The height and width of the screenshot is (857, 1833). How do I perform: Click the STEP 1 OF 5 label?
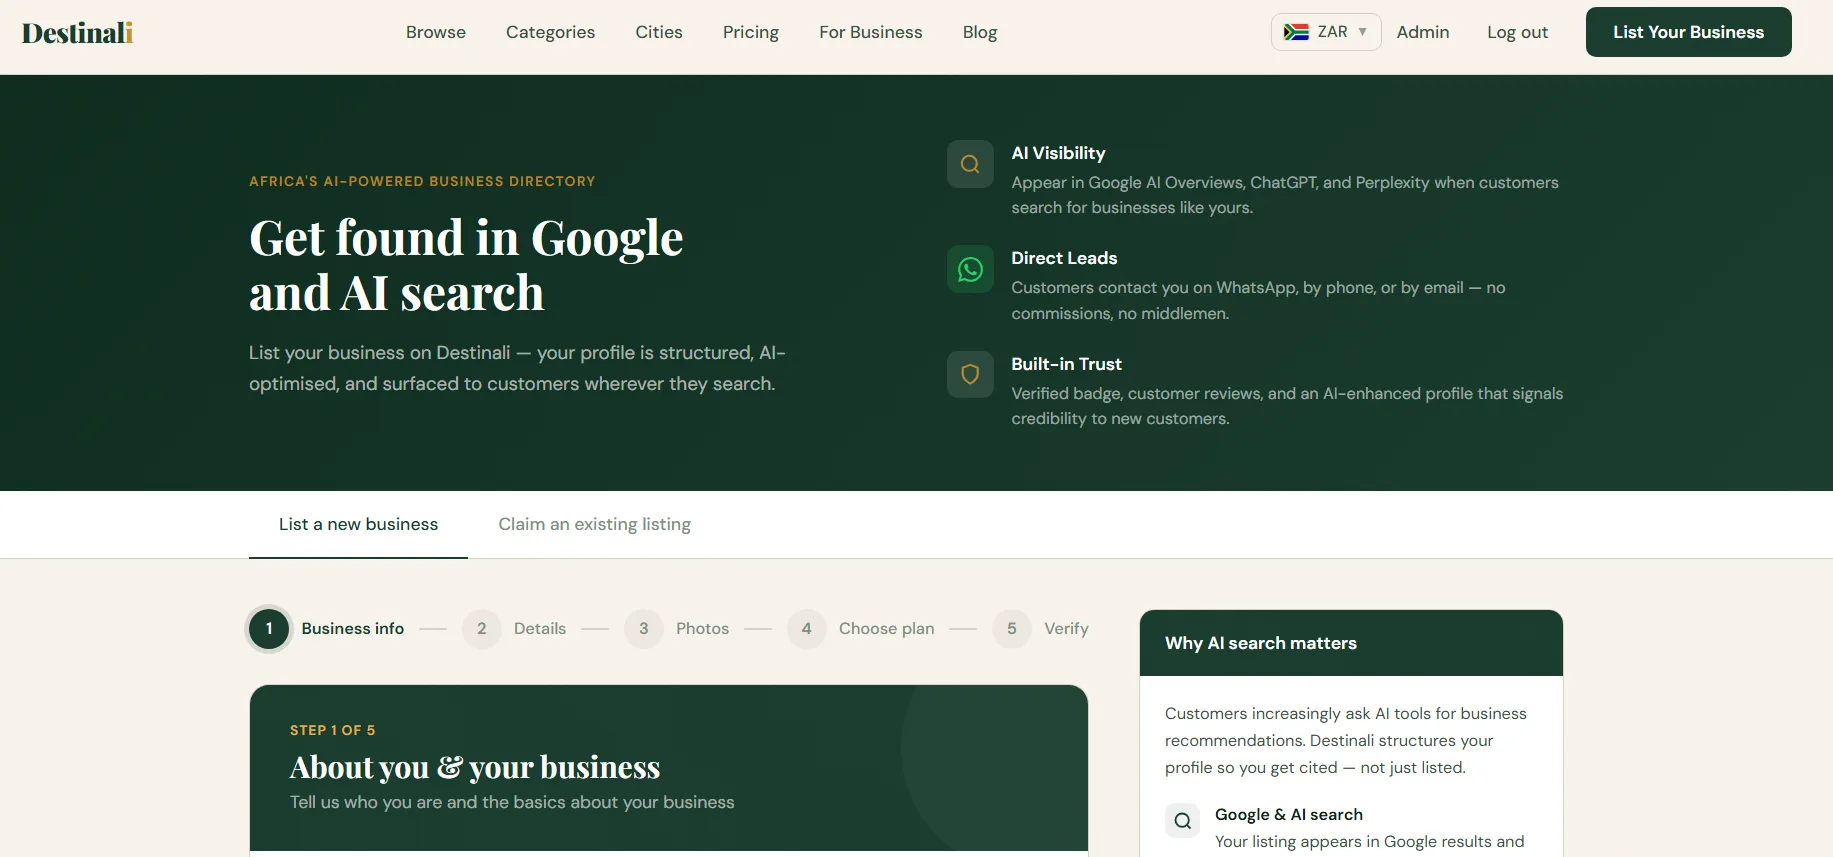[x=333, y=730]
